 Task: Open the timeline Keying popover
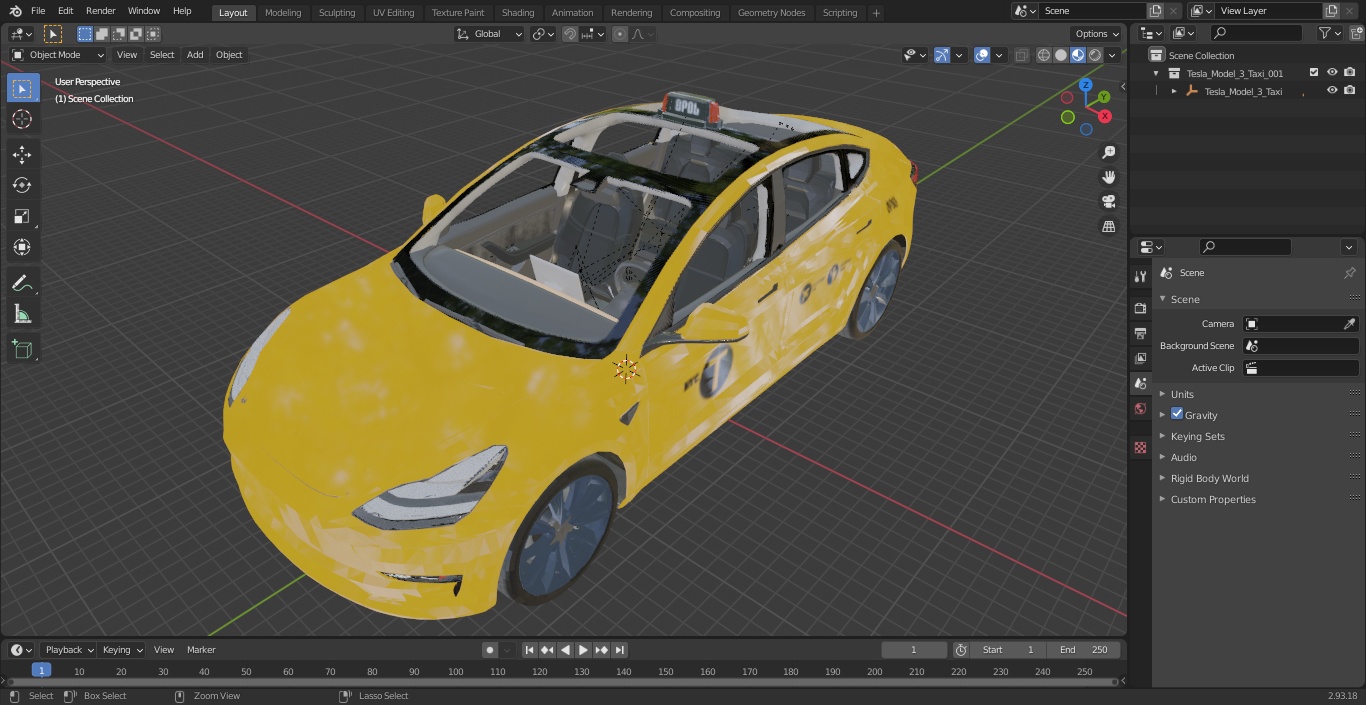tap(122, 650)
